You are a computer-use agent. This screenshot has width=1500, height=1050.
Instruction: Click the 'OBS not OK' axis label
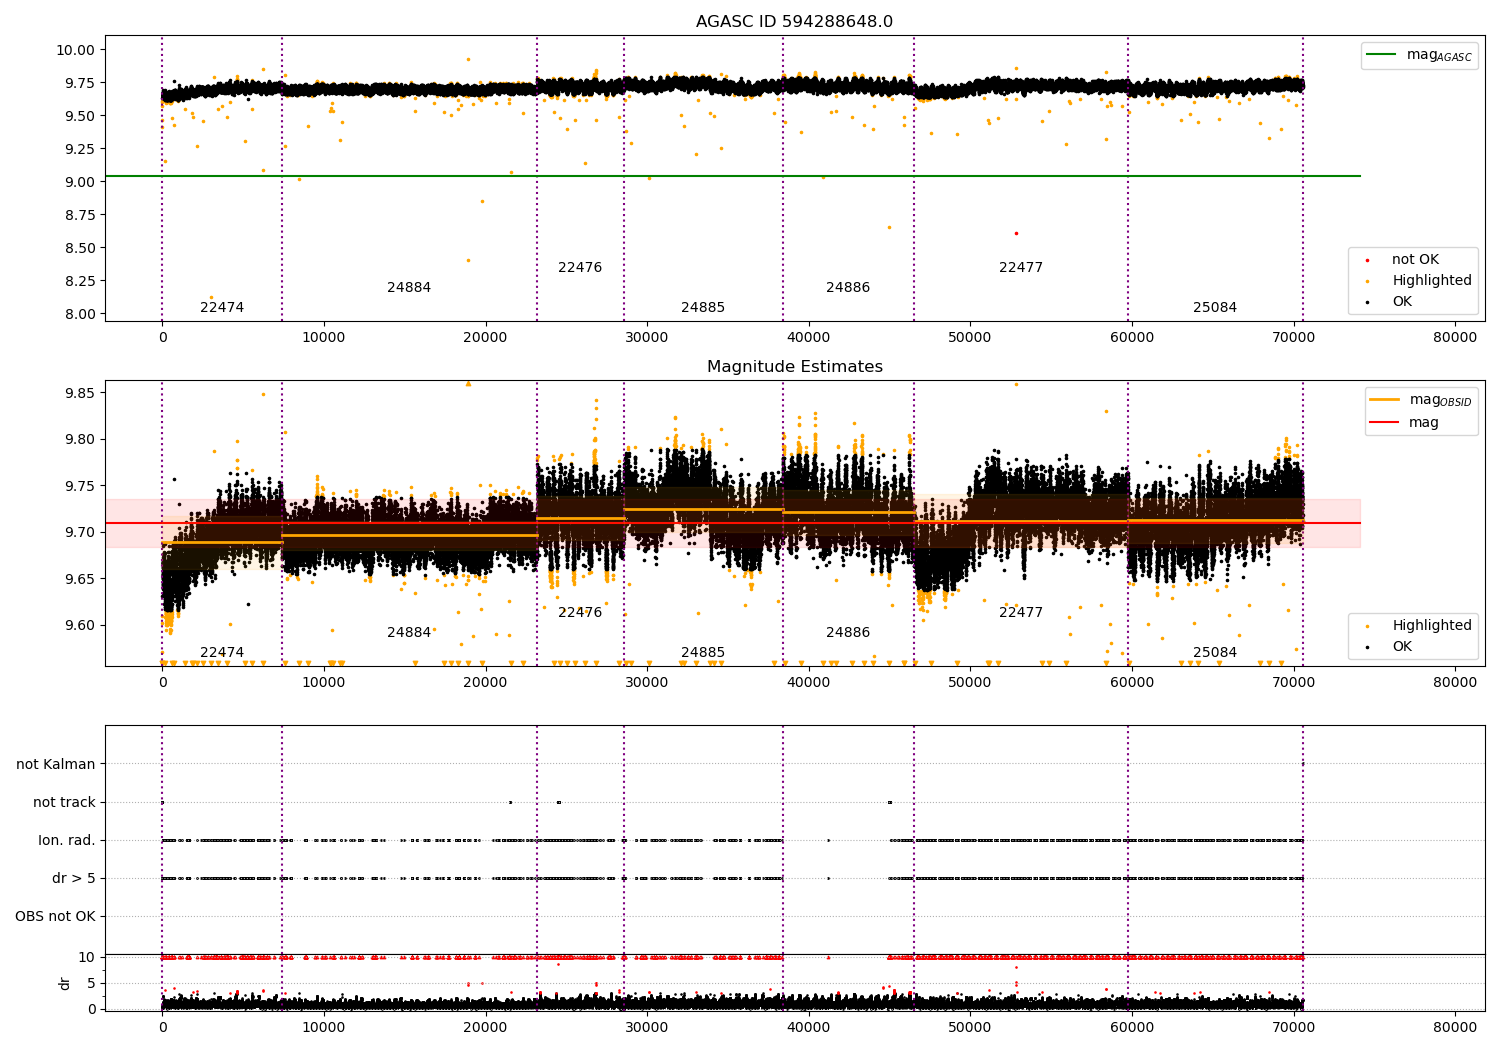(x=55, y=917)
